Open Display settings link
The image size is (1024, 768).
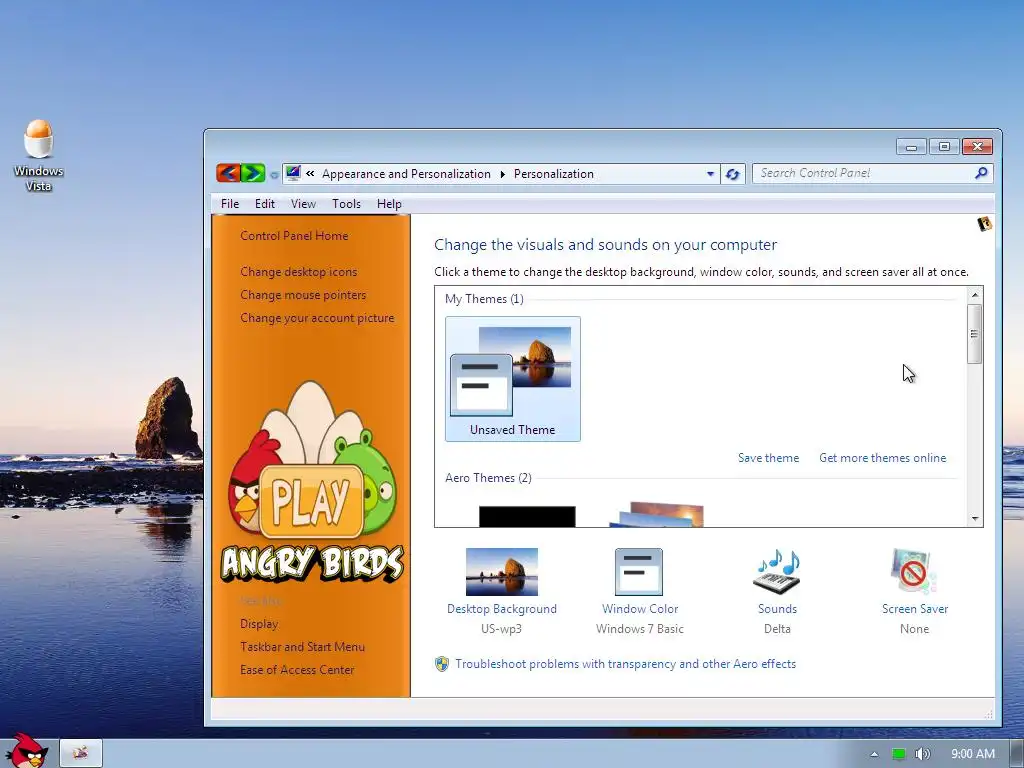click(259, 624)
